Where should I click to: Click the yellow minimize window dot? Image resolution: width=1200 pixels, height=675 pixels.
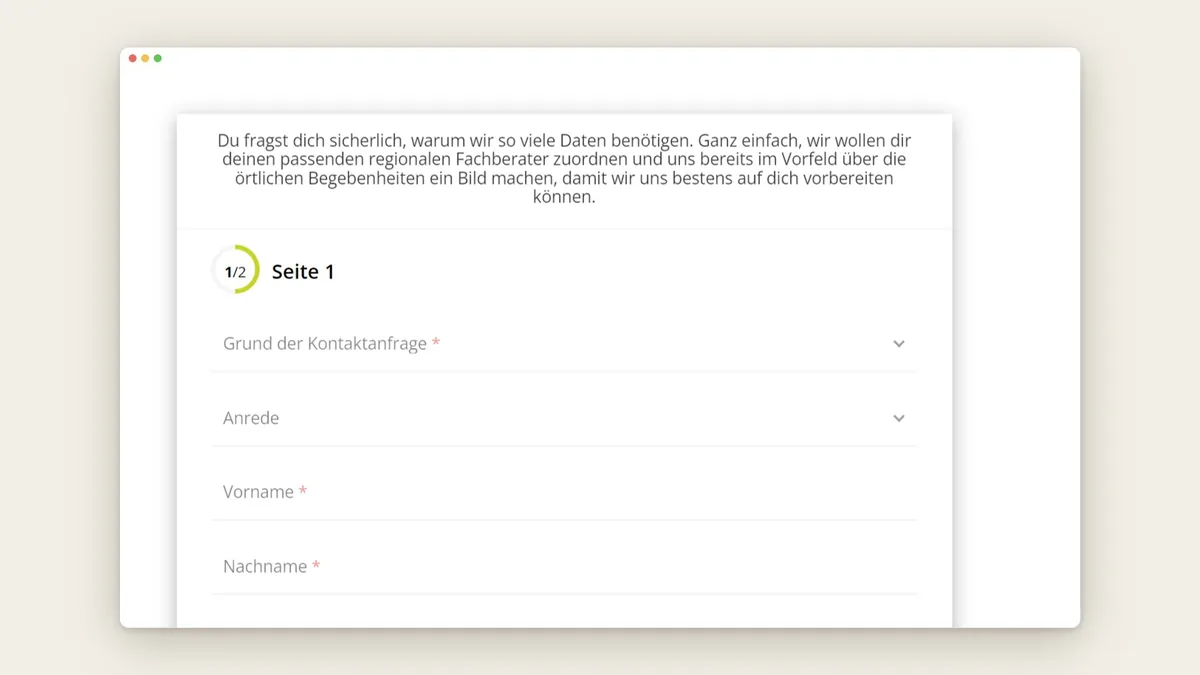pyautogui.click(x=145, y=58)
